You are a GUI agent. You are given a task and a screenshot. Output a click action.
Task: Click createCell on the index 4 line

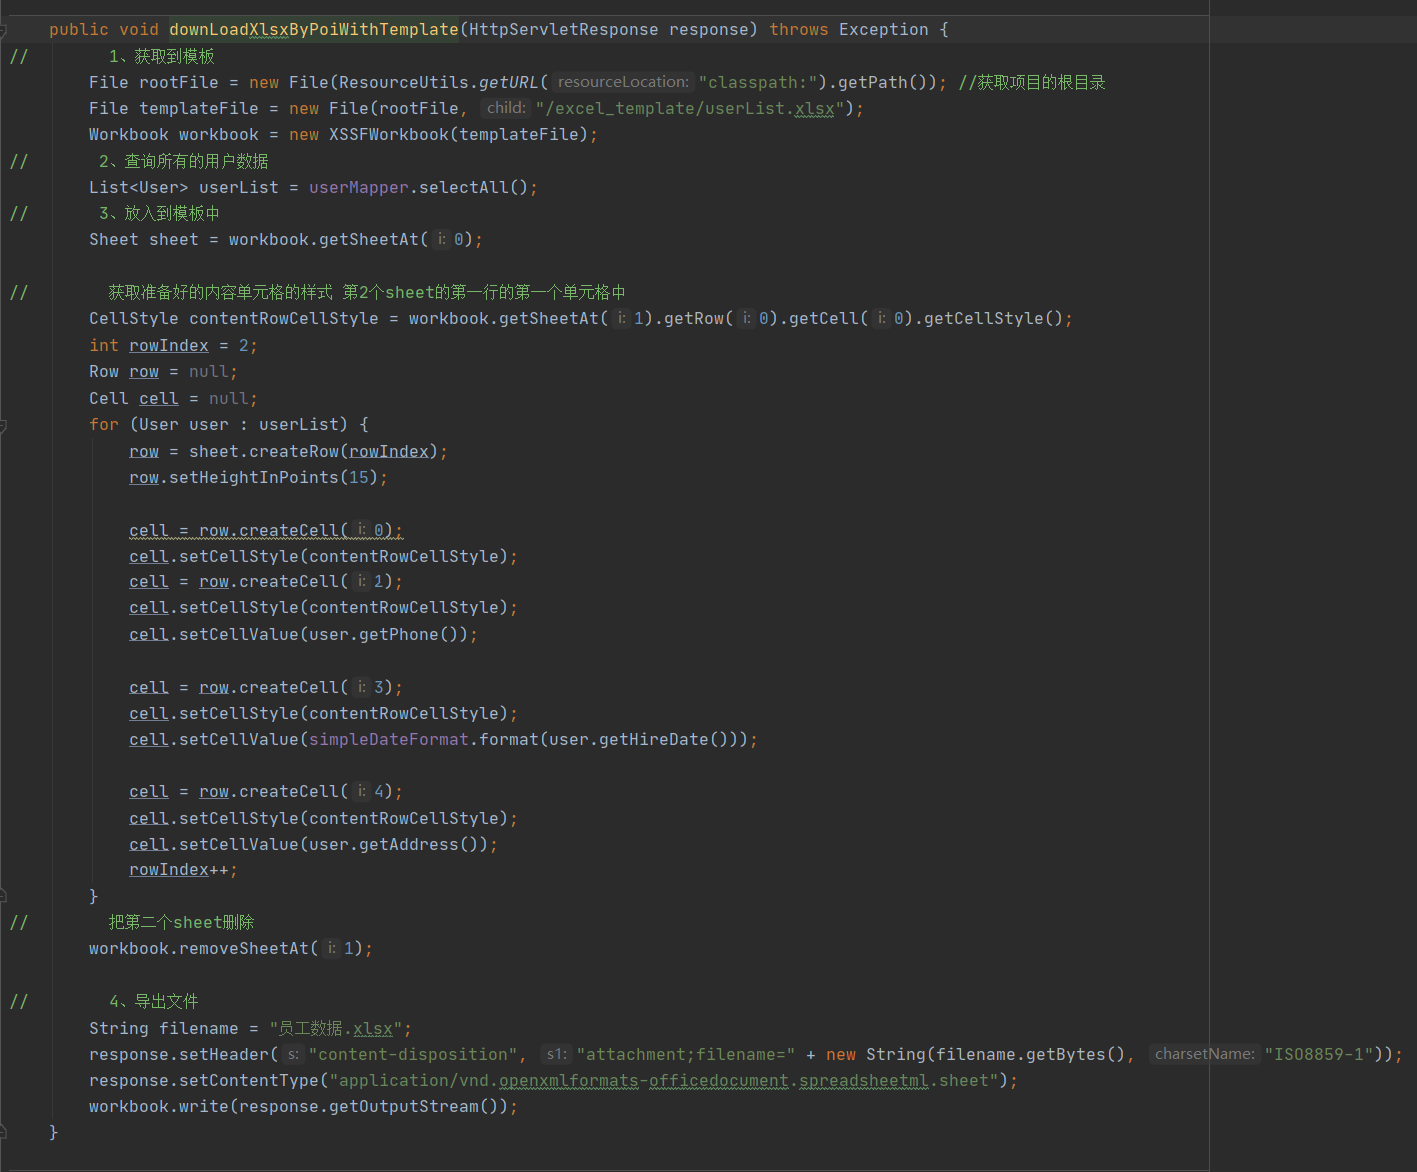pos(289,791)
